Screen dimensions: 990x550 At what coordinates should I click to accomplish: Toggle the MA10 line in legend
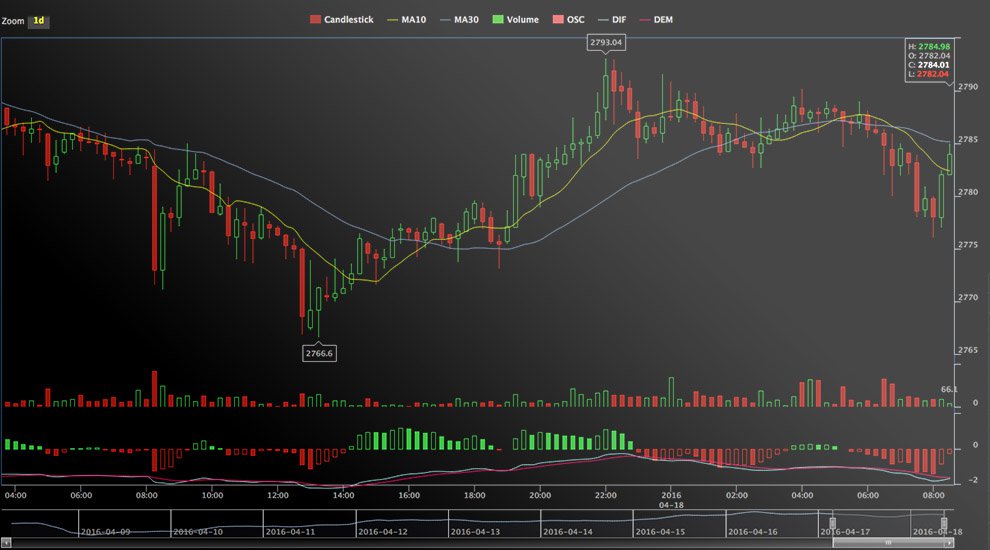(x=392, y=20)
